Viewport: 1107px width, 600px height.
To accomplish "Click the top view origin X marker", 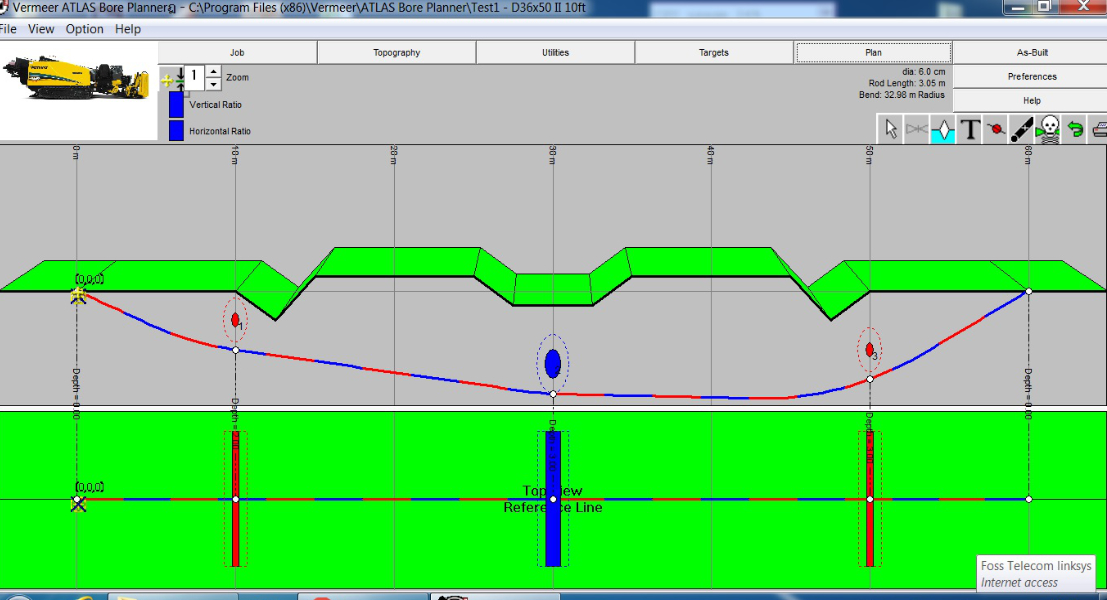I will tap(78, 504).
